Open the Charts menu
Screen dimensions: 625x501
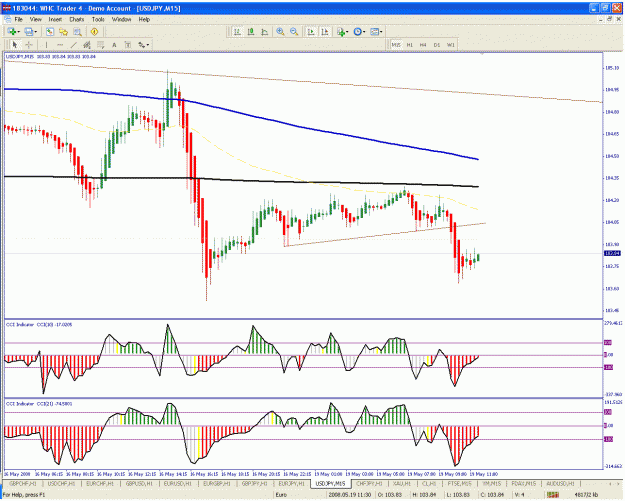(77, 19)
